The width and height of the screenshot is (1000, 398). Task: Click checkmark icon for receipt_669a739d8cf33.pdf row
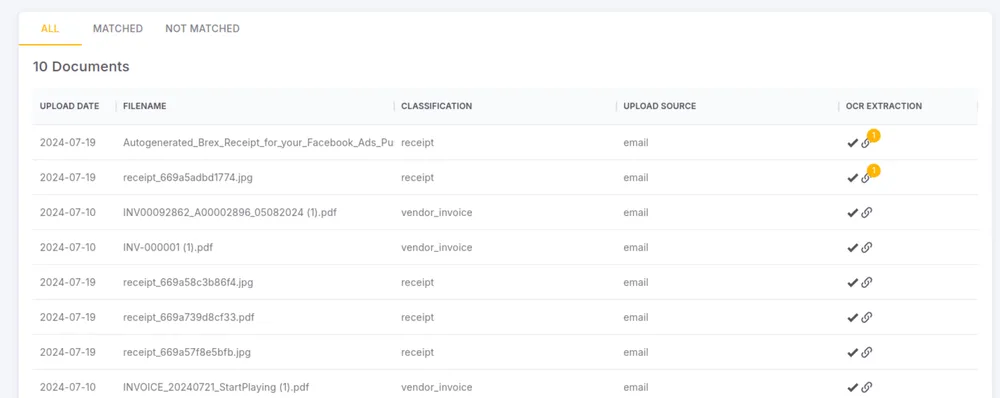click(x=852, y=318)
